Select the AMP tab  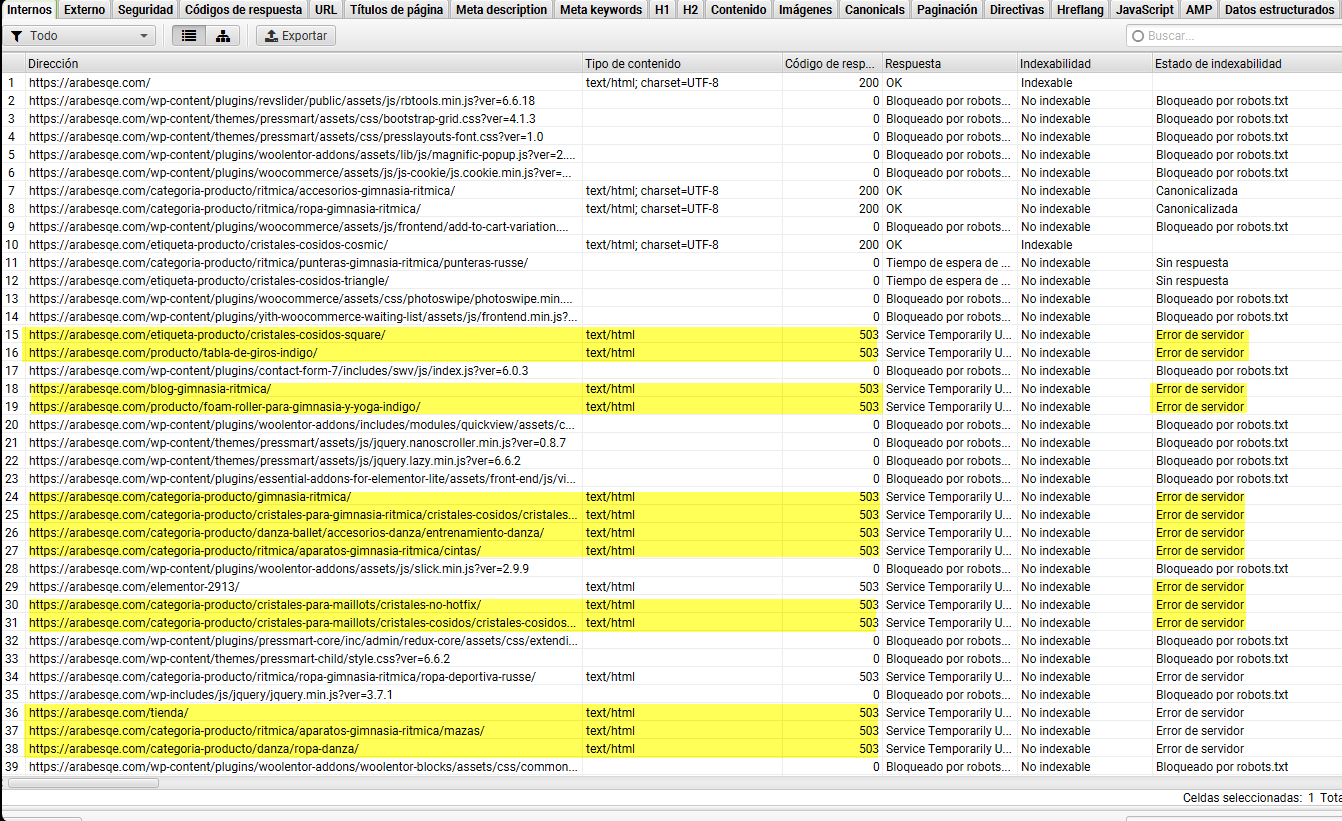pos(1198,10)
